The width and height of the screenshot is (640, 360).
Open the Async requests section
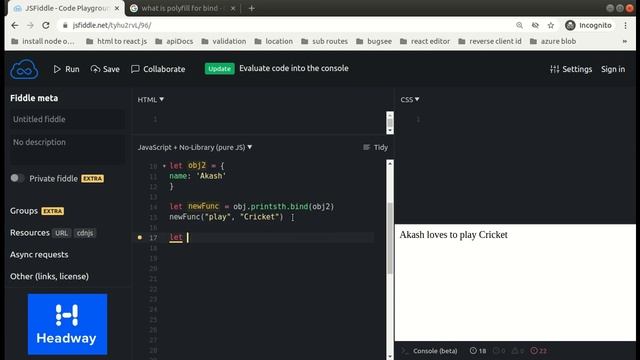click(x=39, y=254)
